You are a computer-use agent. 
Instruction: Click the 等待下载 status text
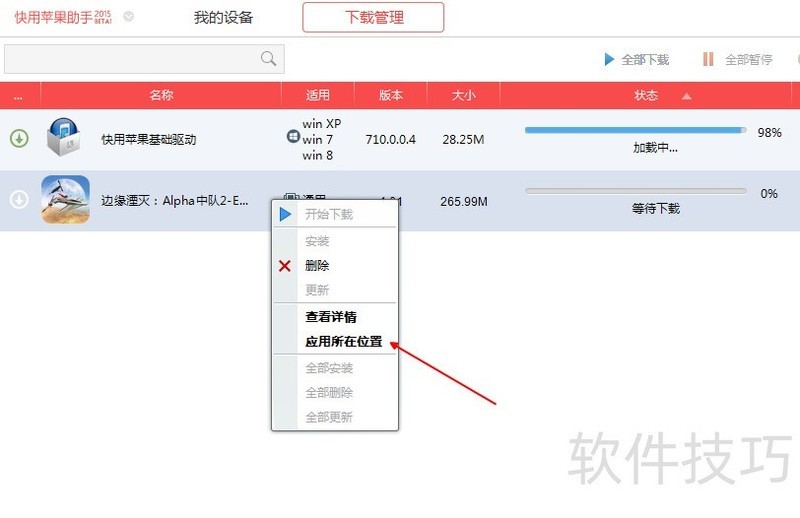click(656, 208)
